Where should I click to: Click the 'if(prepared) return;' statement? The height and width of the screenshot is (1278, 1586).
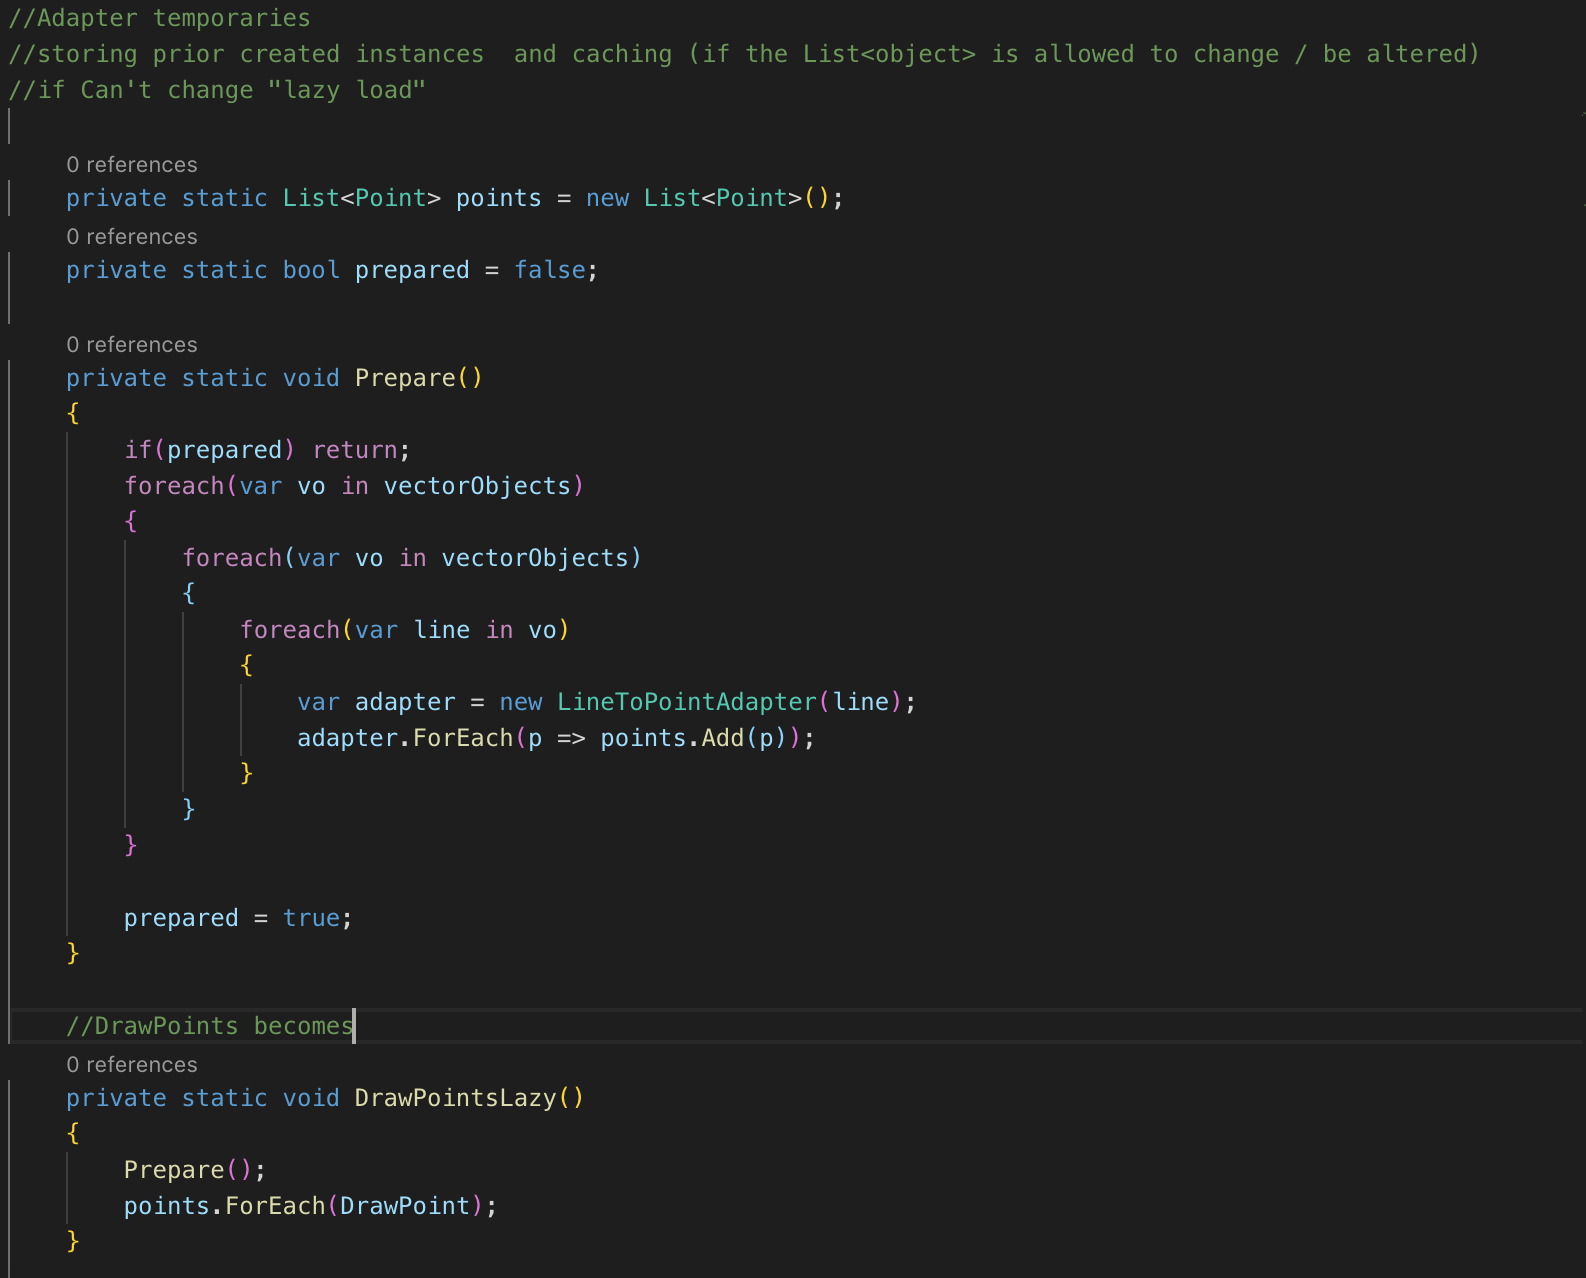267,450
